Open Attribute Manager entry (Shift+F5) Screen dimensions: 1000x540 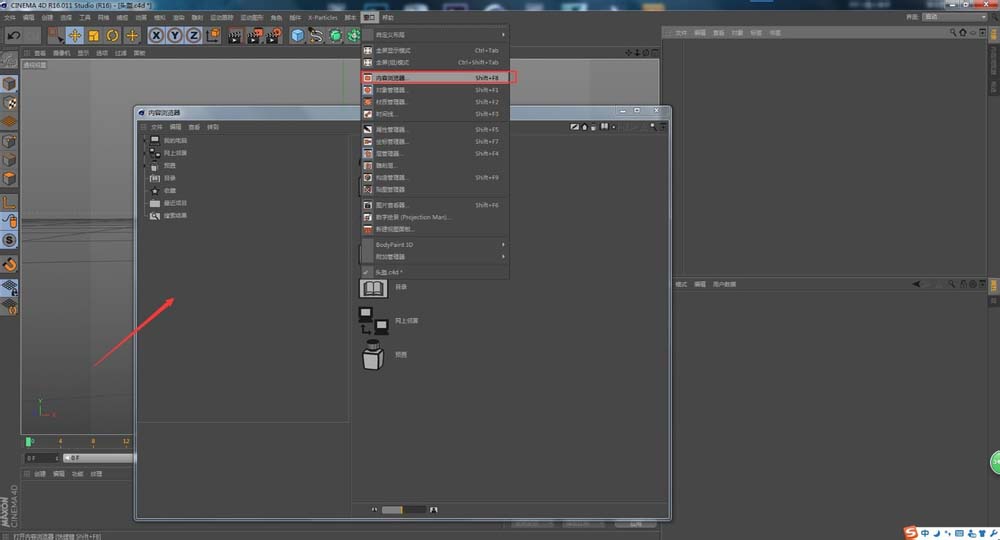click(x=436, y=129)
